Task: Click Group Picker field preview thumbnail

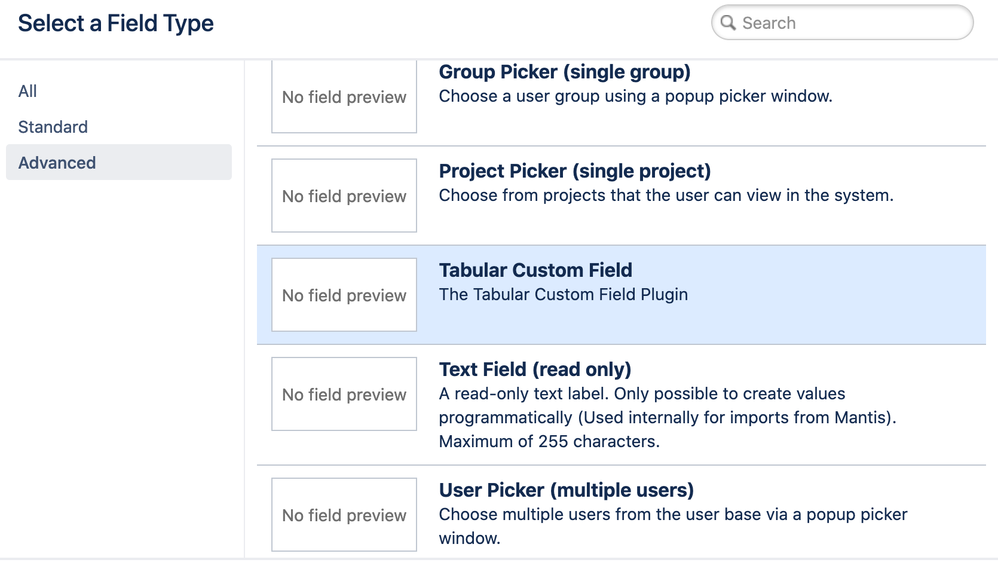Action: click(x=344, y=97)
